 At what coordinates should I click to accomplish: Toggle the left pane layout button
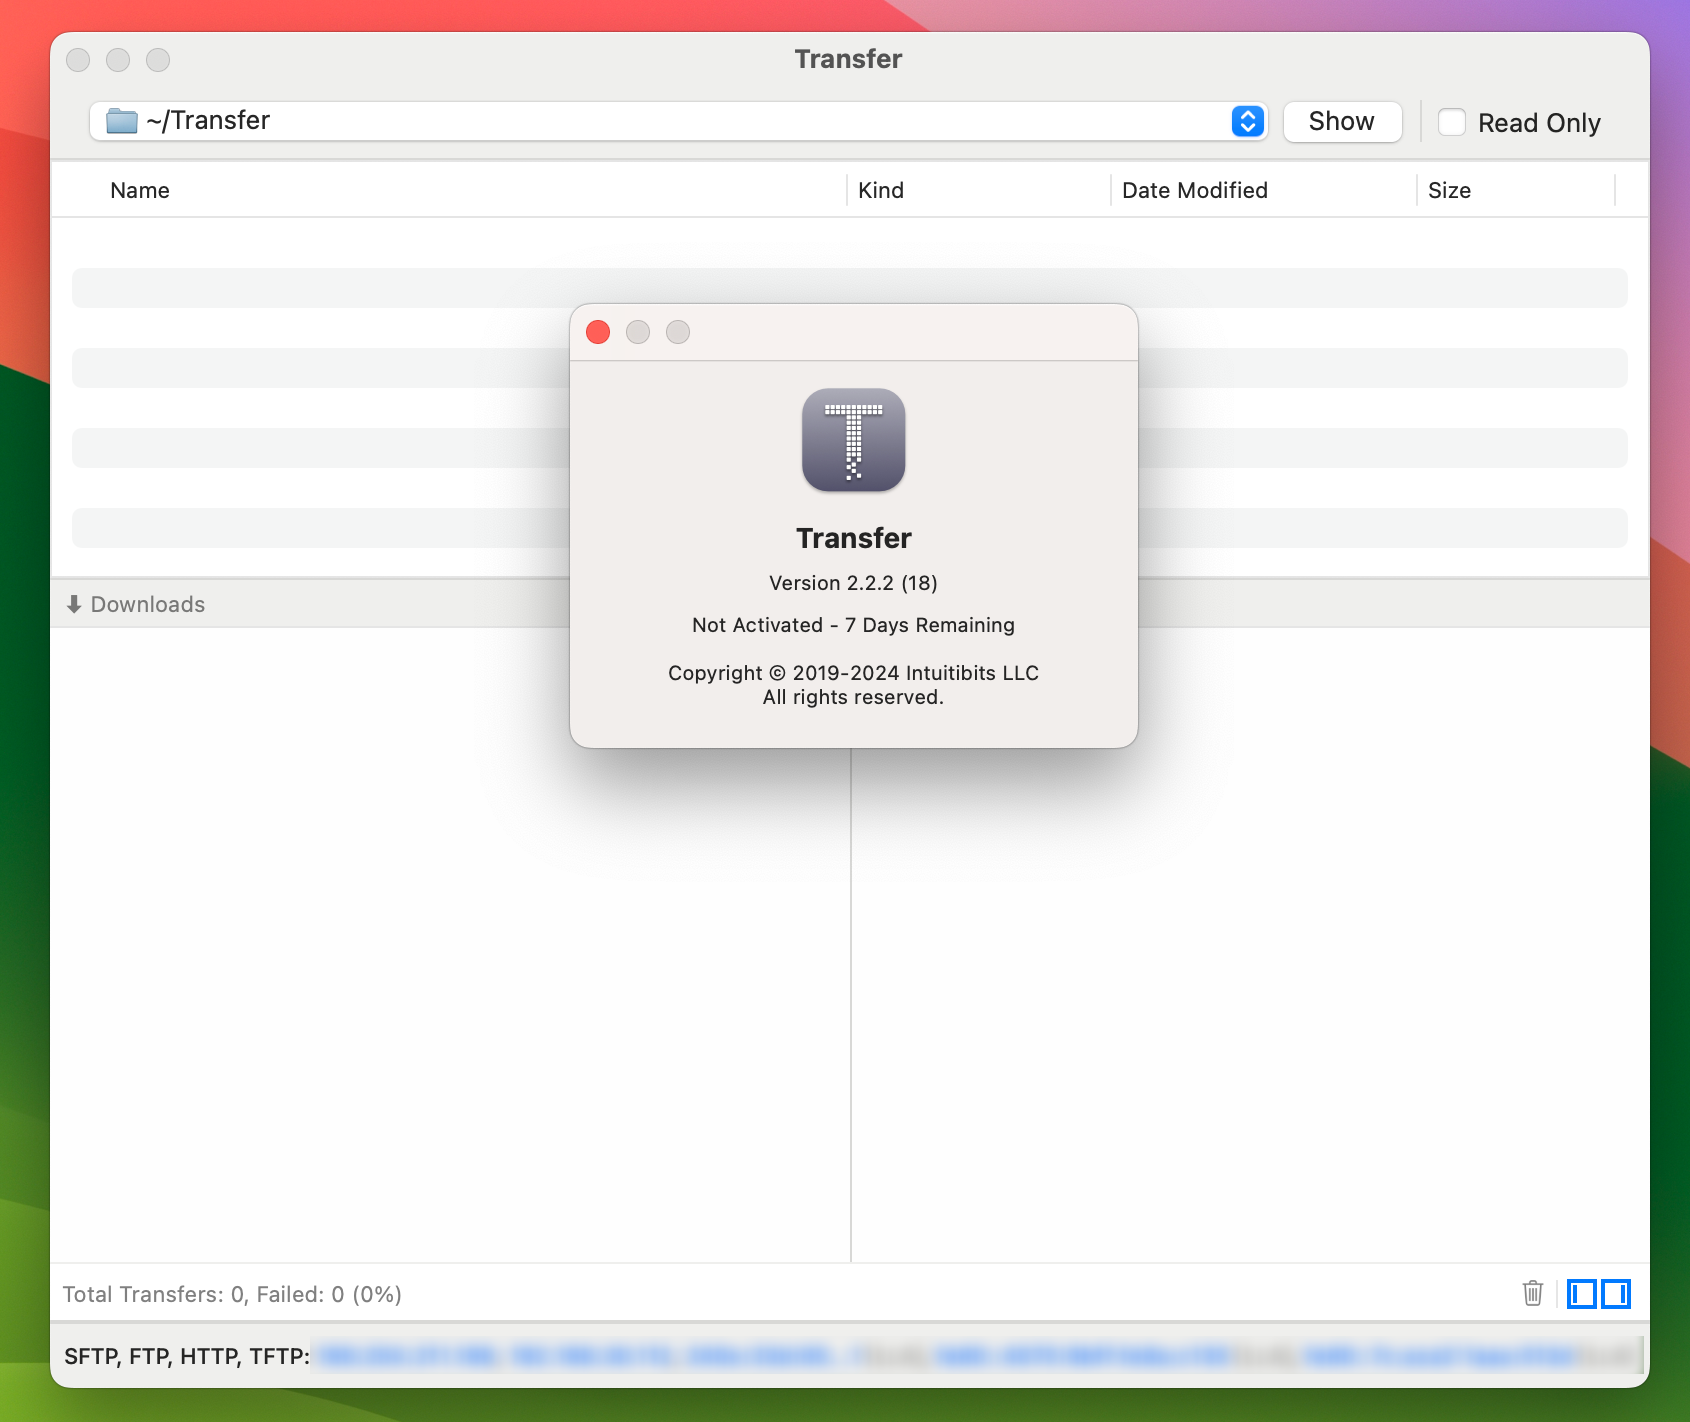pos(1581,1293)
